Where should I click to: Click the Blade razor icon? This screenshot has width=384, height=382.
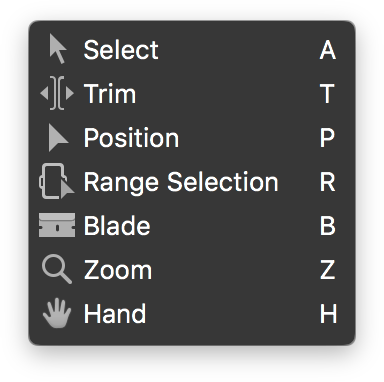coord(57,225)
